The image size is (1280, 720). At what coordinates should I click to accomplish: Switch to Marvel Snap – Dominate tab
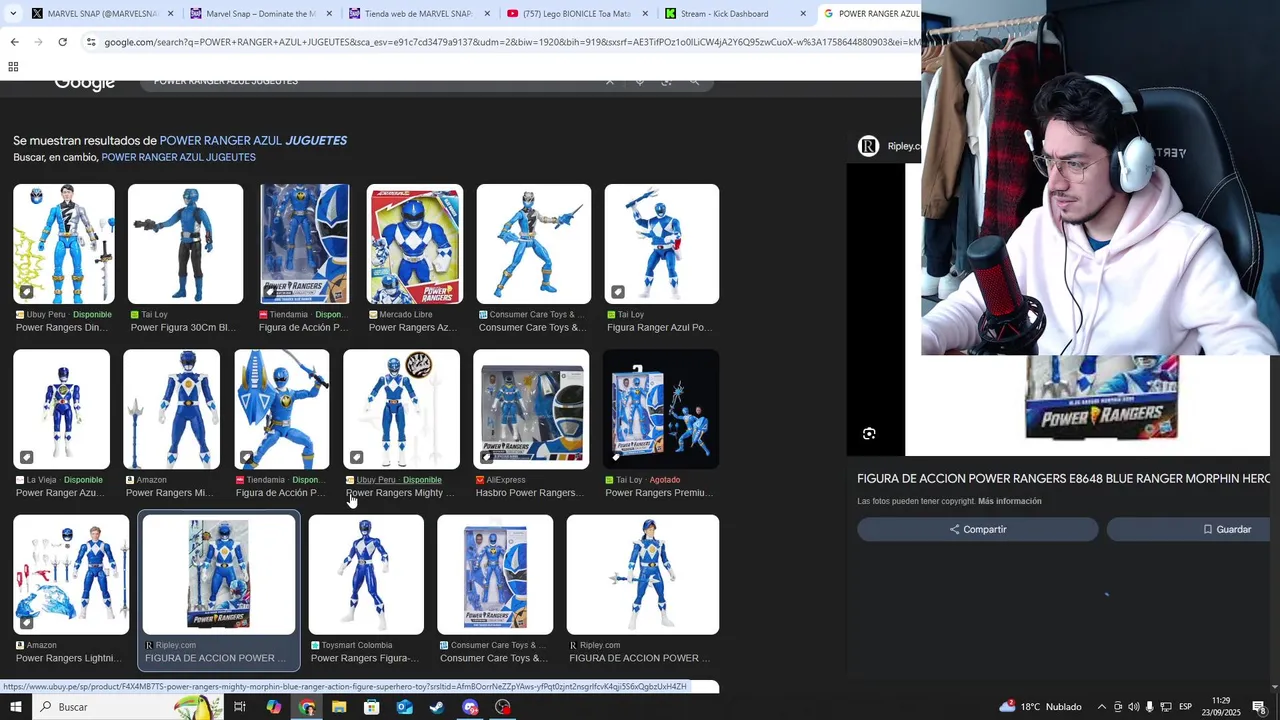(261, 14)
